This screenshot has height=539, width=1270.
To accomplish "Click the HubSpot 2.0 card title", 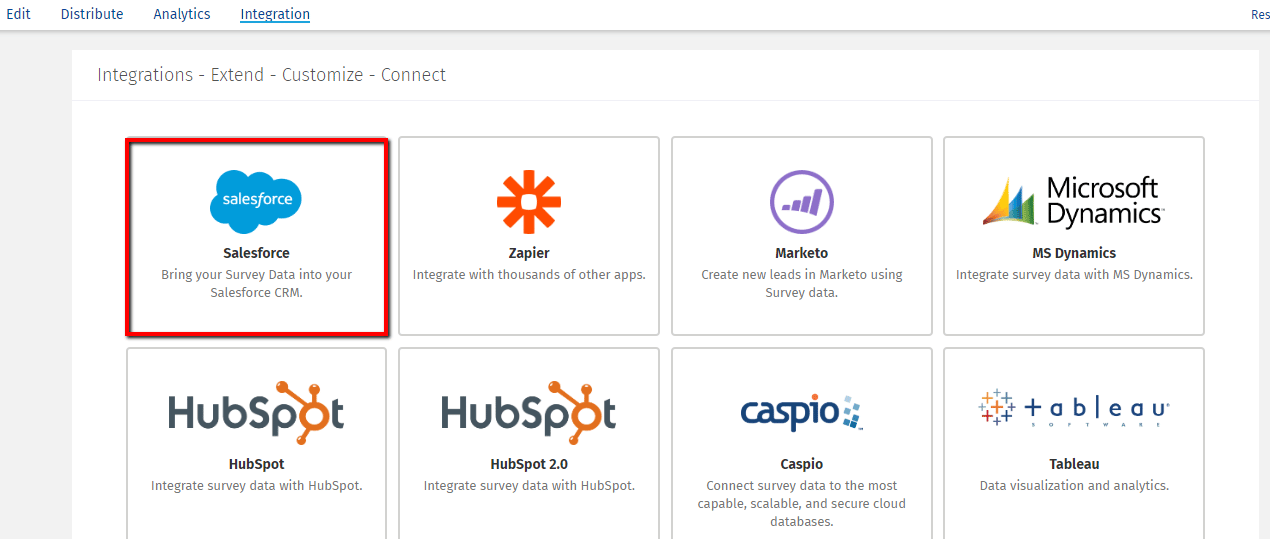I will (x=529, y=464).
